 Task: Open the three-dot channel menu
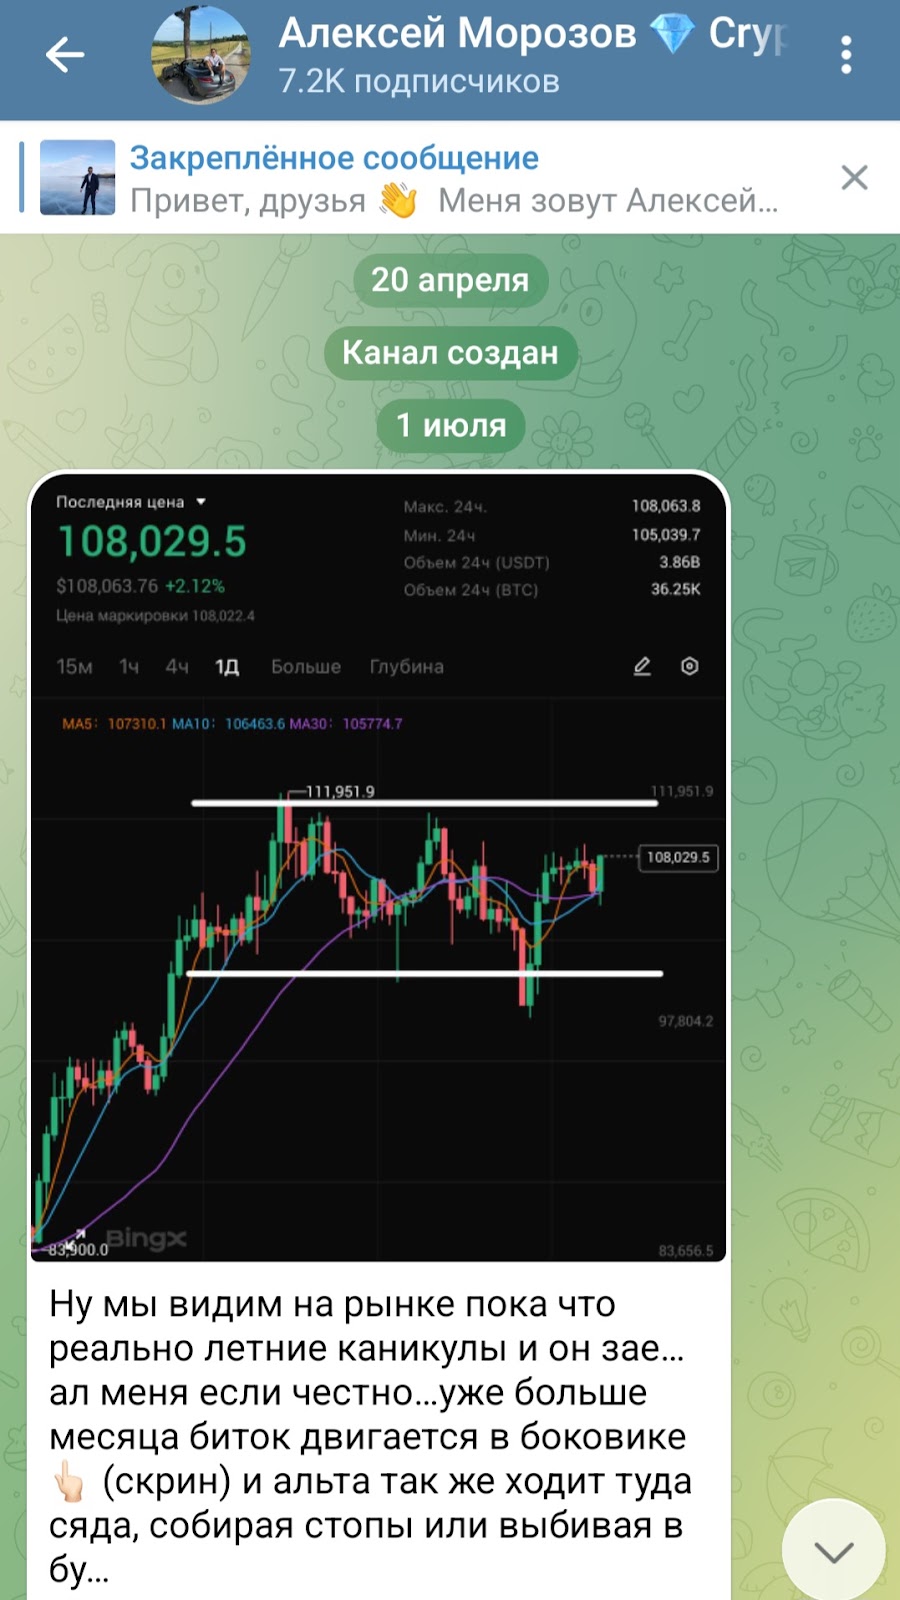click(x=846, y=55)
